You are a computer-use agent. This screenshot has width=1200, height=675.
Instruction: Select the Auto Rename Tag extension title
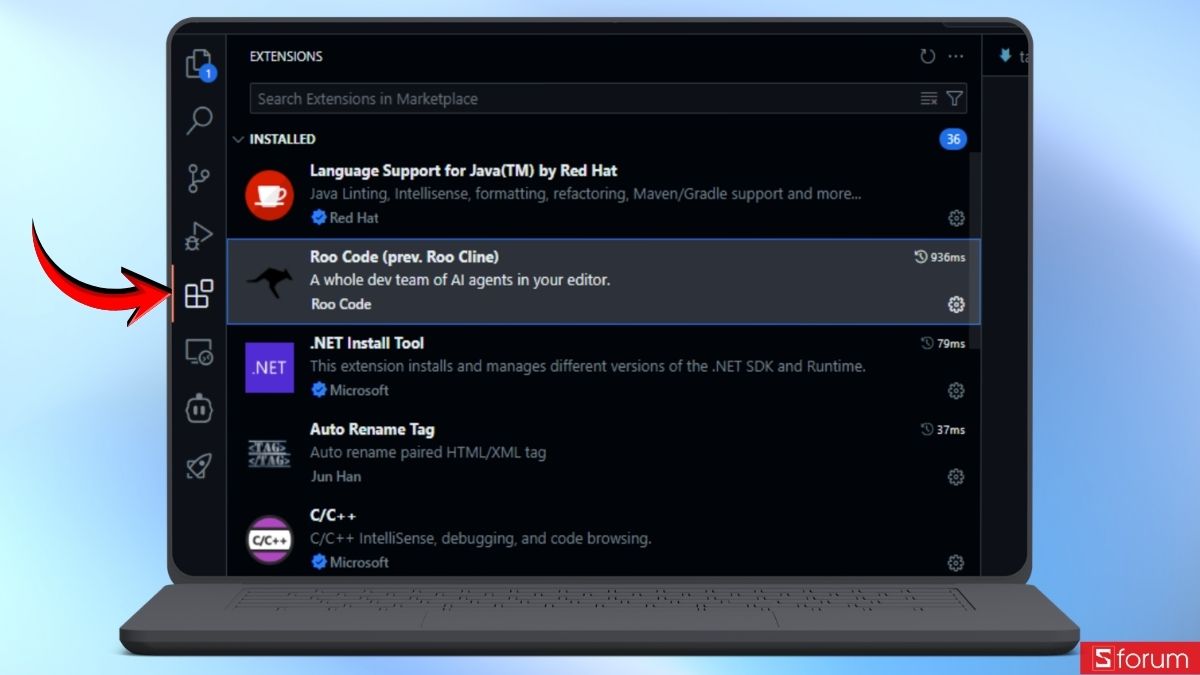(x=372, y=429)
